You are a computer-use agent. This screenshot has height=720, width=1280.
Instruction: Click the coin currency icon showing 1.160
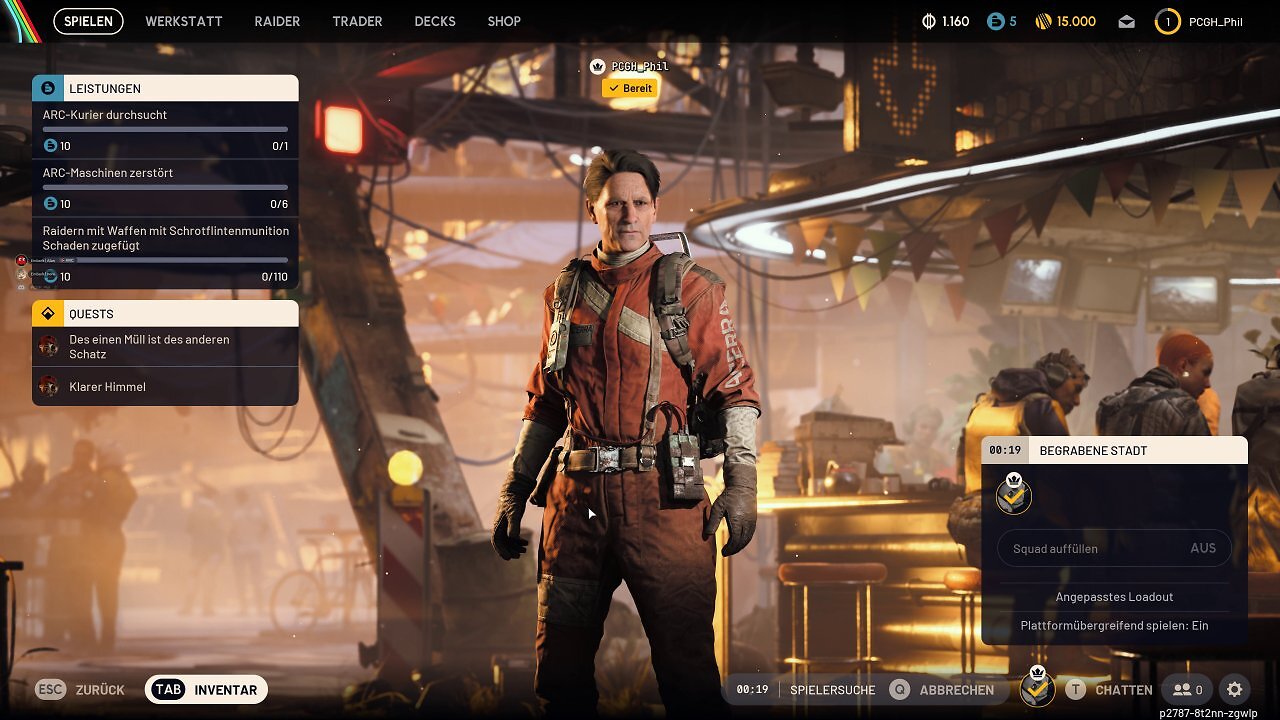tap(928, 21)
